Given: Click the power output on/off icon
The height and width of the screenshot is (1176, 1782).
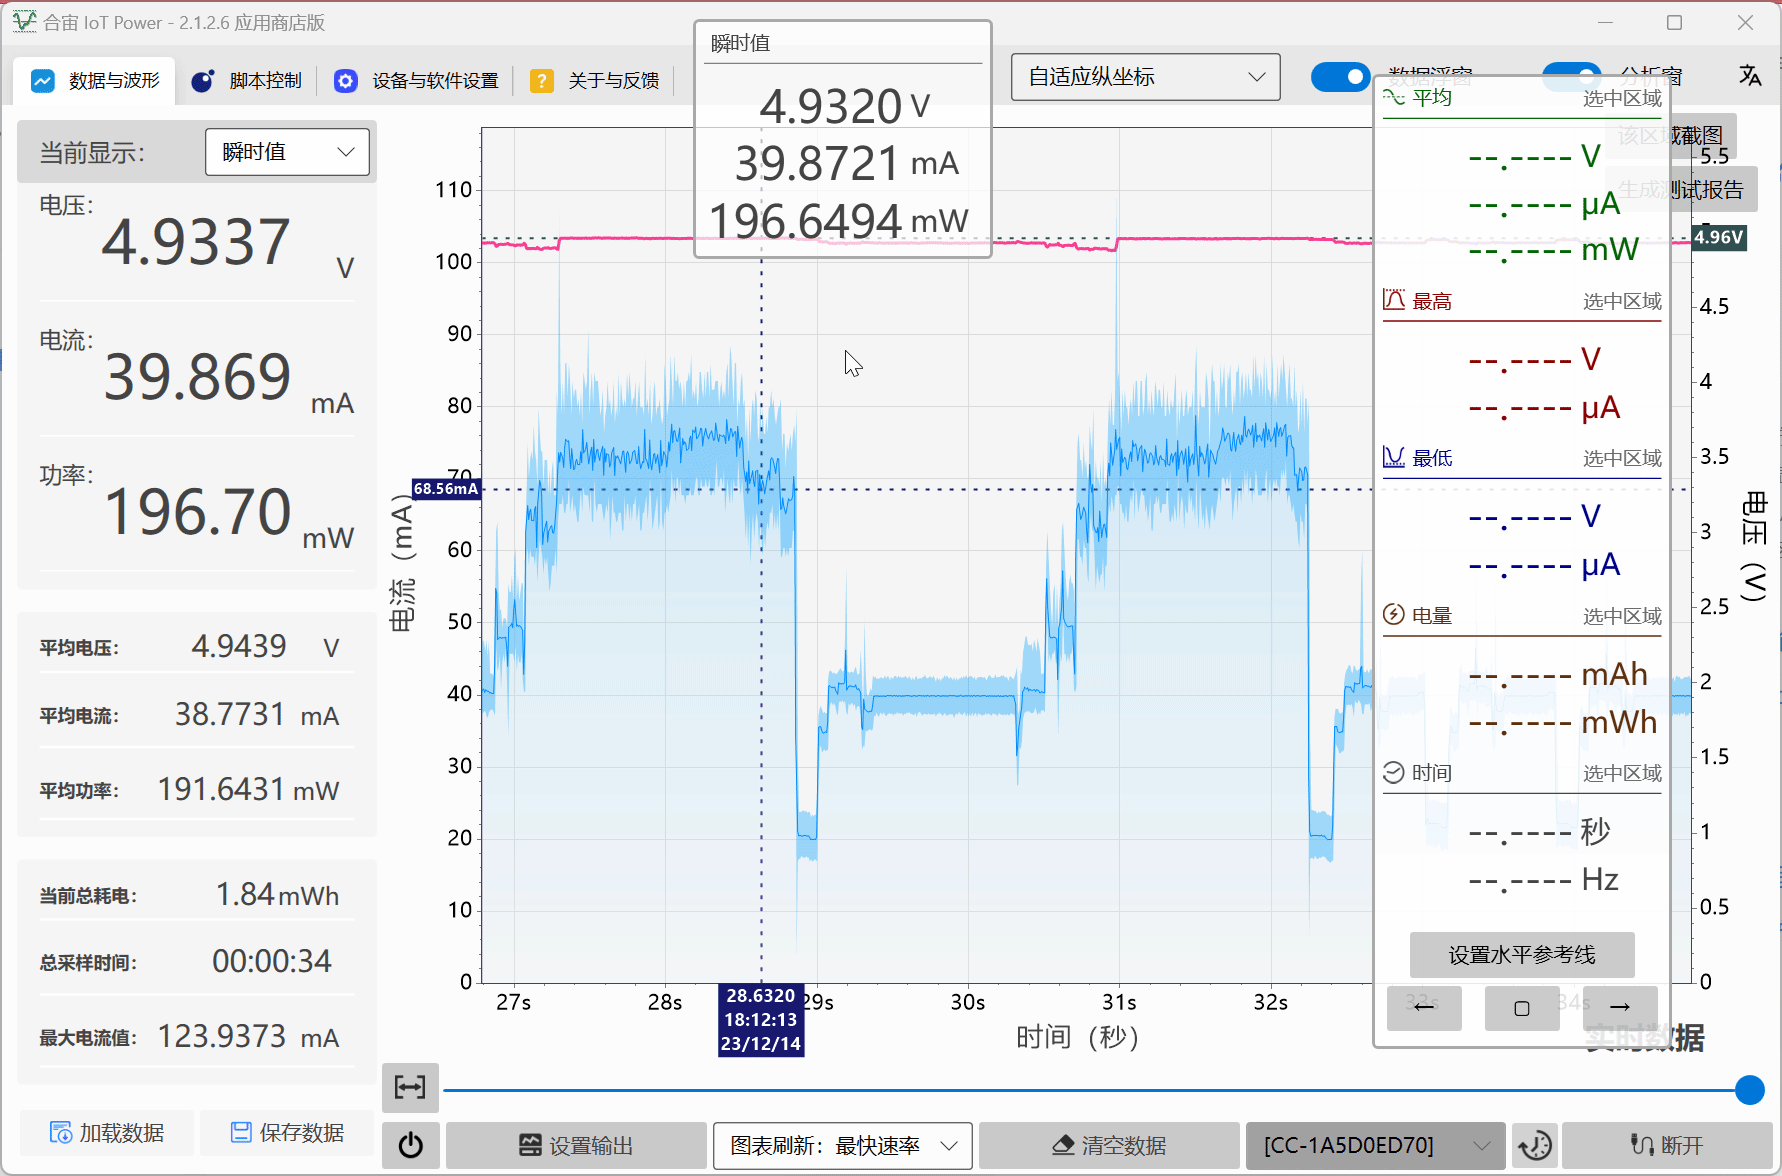Looking at the screenshot, I should 410,1145.
